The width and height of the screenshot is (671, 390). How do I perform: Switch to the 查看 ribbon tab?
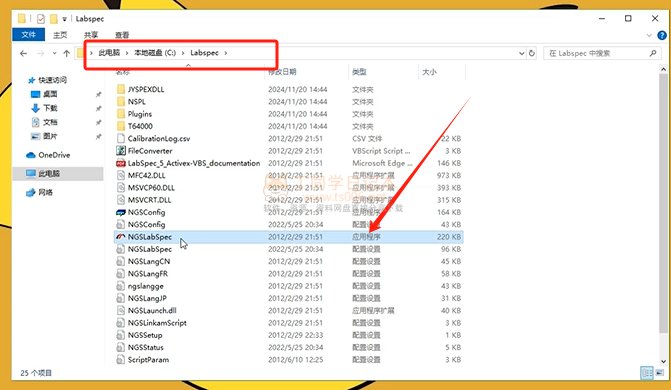[x=122, y=35]
